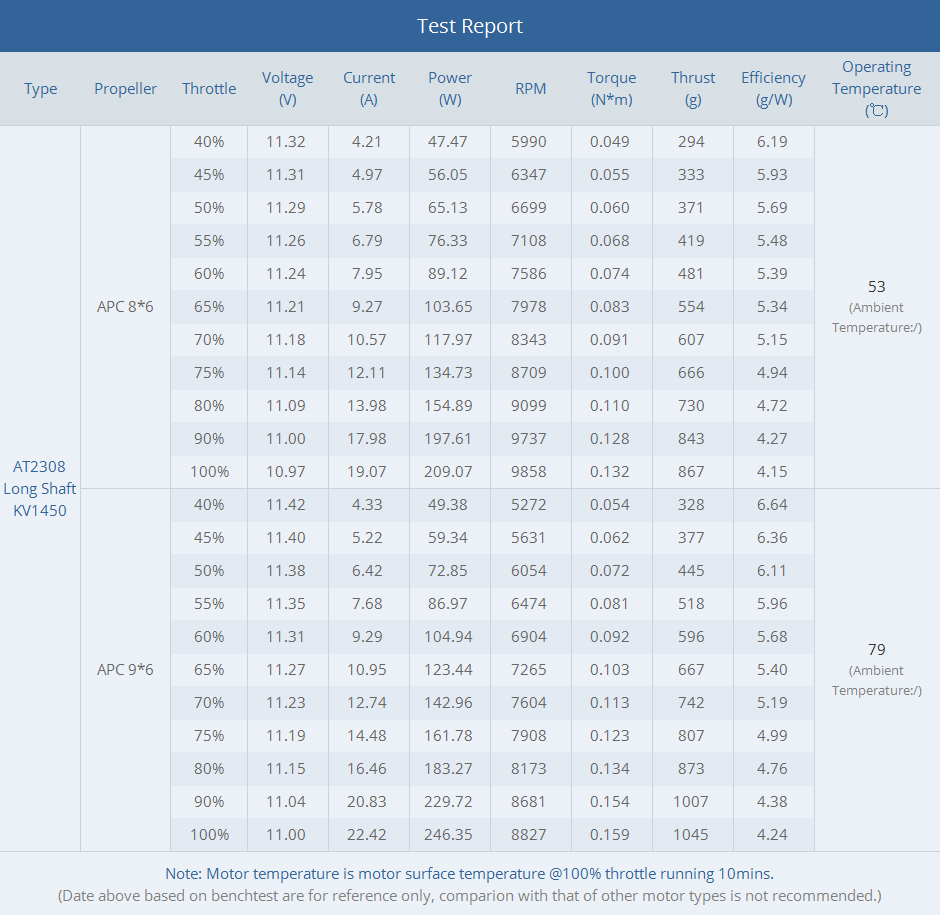Click the thrust value 1045

point(691,834)
